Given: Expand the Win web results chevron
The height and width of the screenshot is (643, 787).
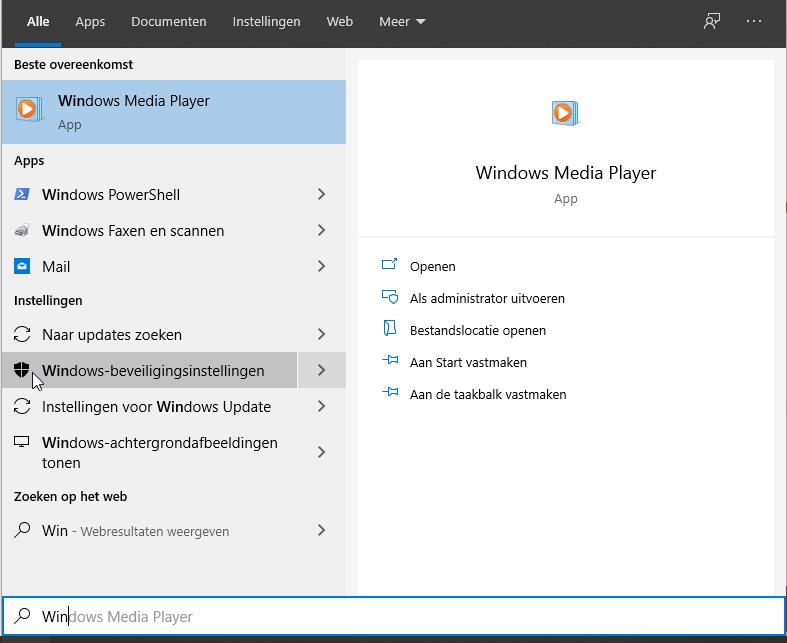Looking at the screenshot, I should tap(321, 531).
